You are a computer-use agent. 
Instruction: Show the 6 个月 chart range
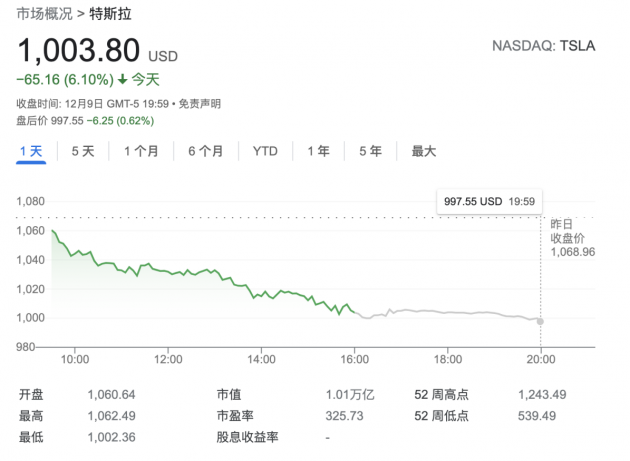(205, 151)
